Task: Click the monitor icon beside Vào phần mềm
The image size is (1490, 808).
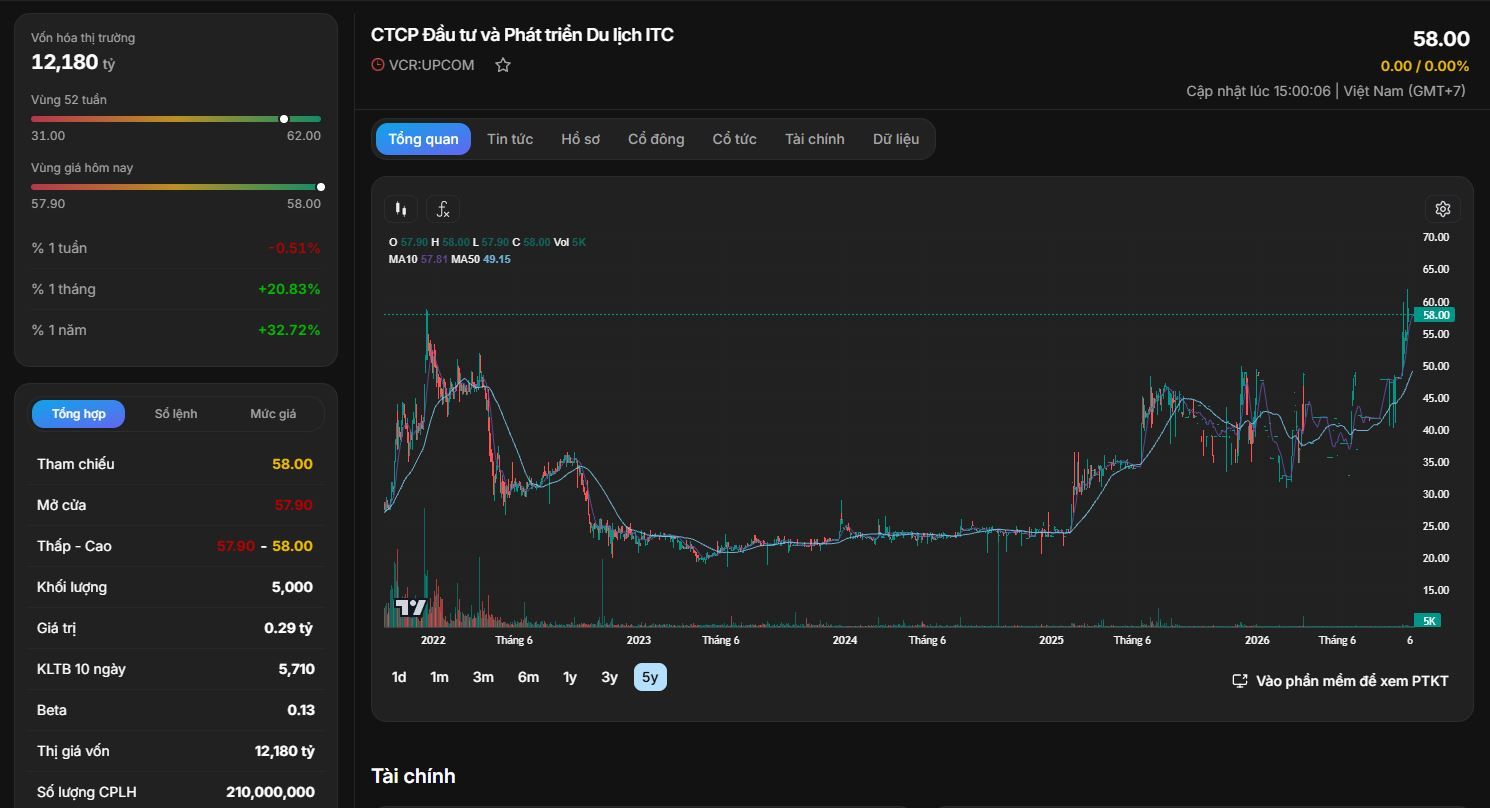Action: tap(1240, 681)
